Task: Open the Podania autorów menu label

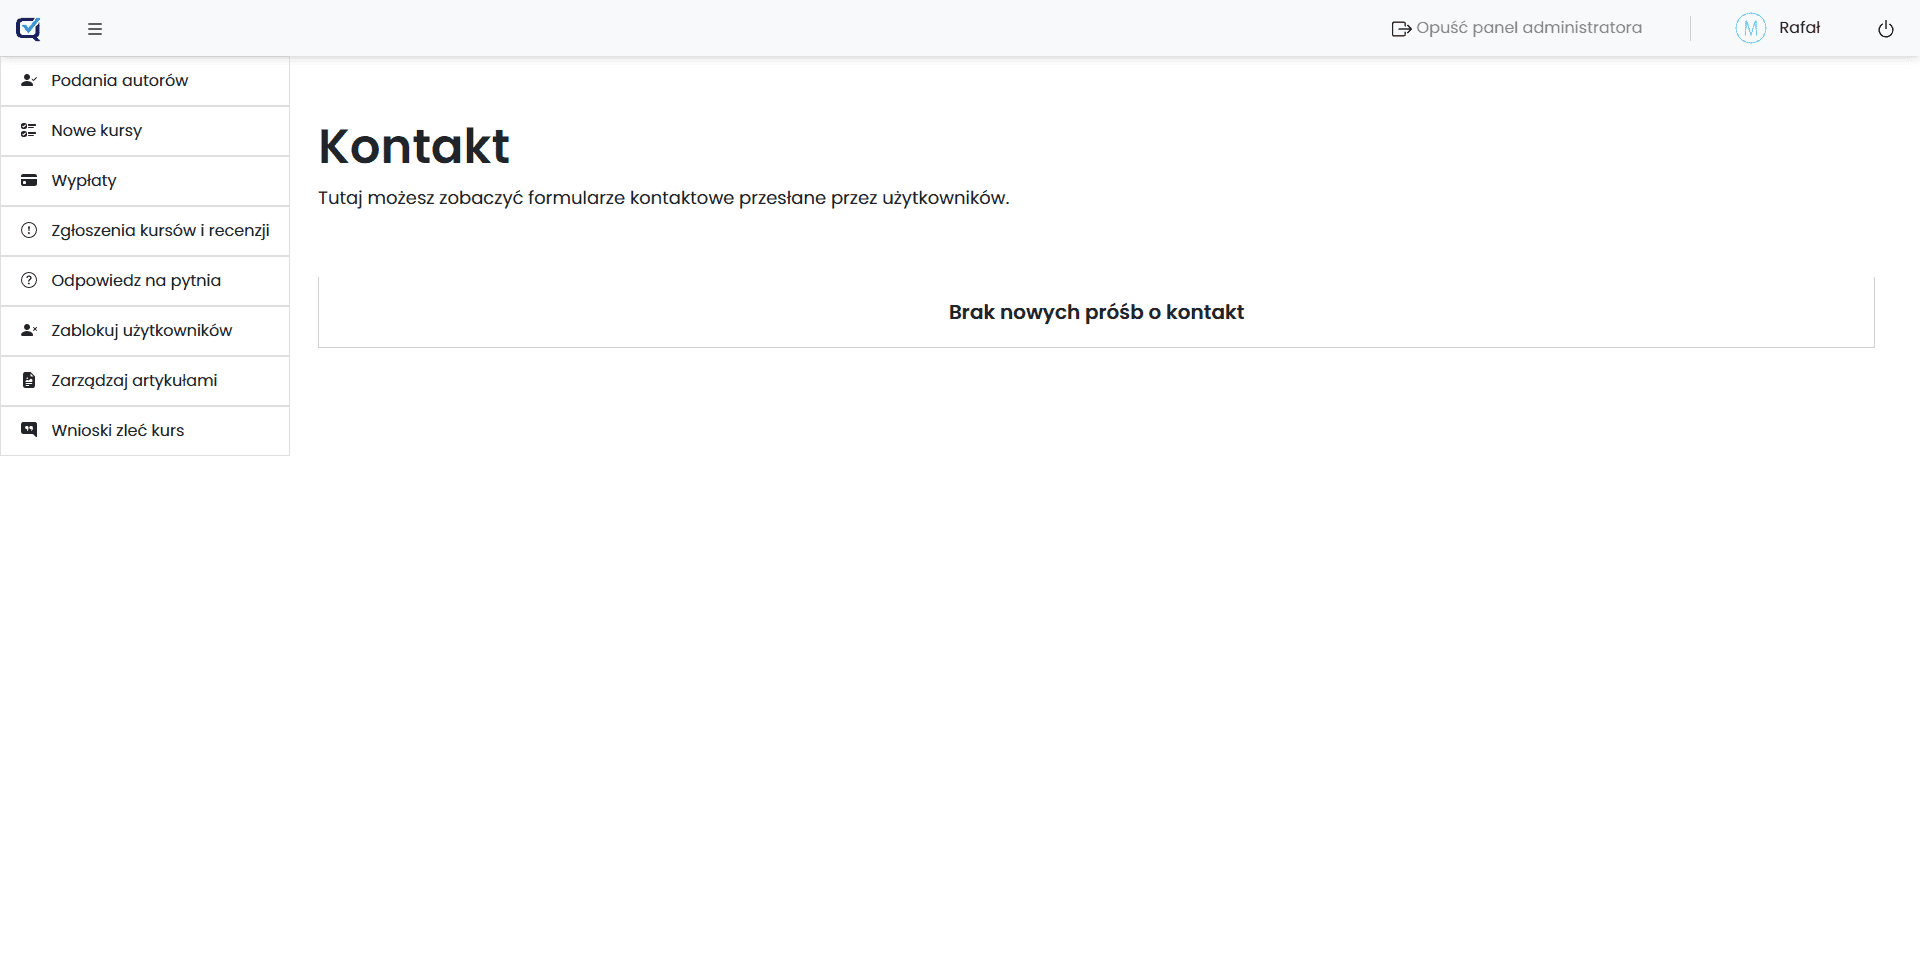Action: click(x=119, y=81)
